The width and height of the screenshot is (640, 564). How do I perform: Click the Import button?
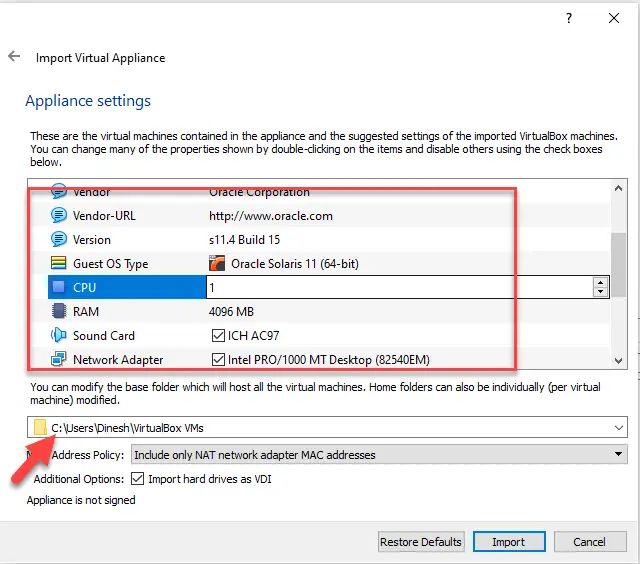[509, 542]
